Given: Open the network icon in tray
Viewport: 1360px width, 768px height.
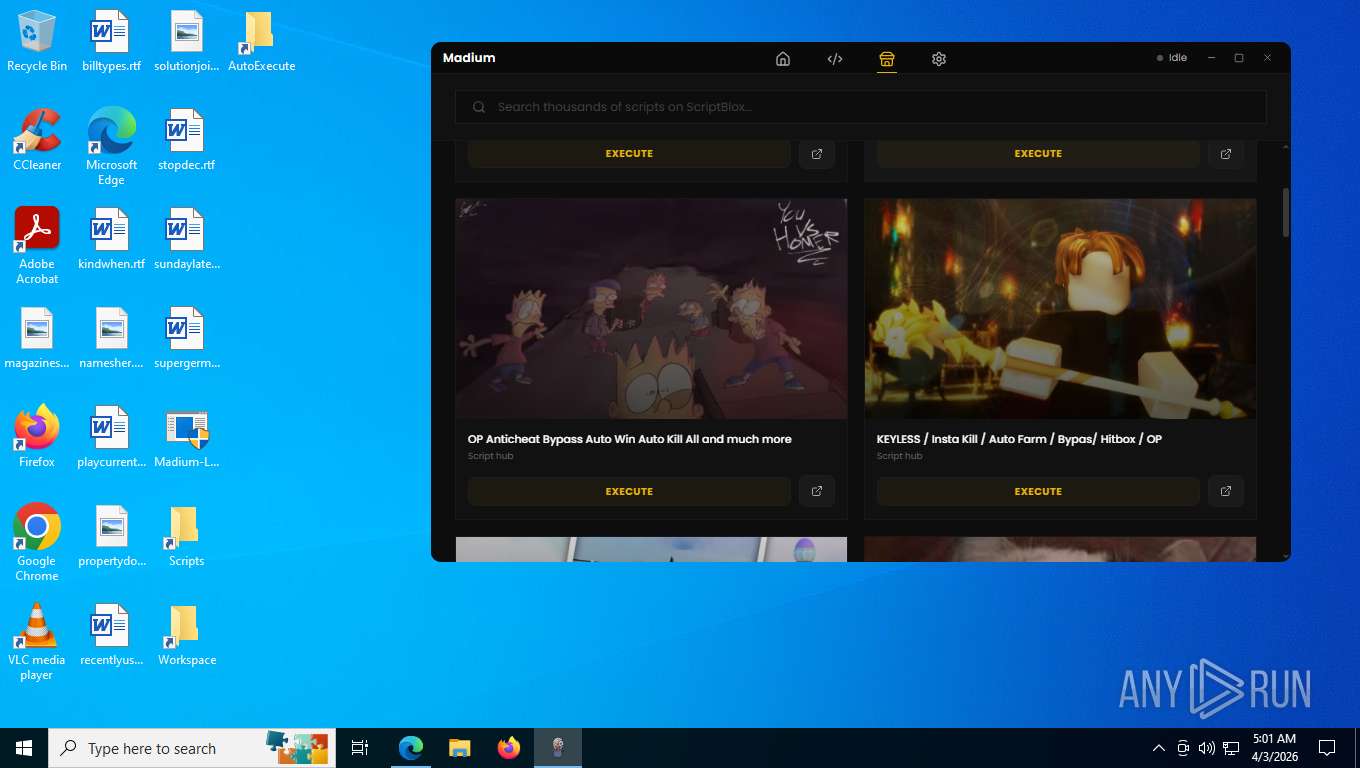Looking at the screenshot, I should click(x=1231, y=748).
